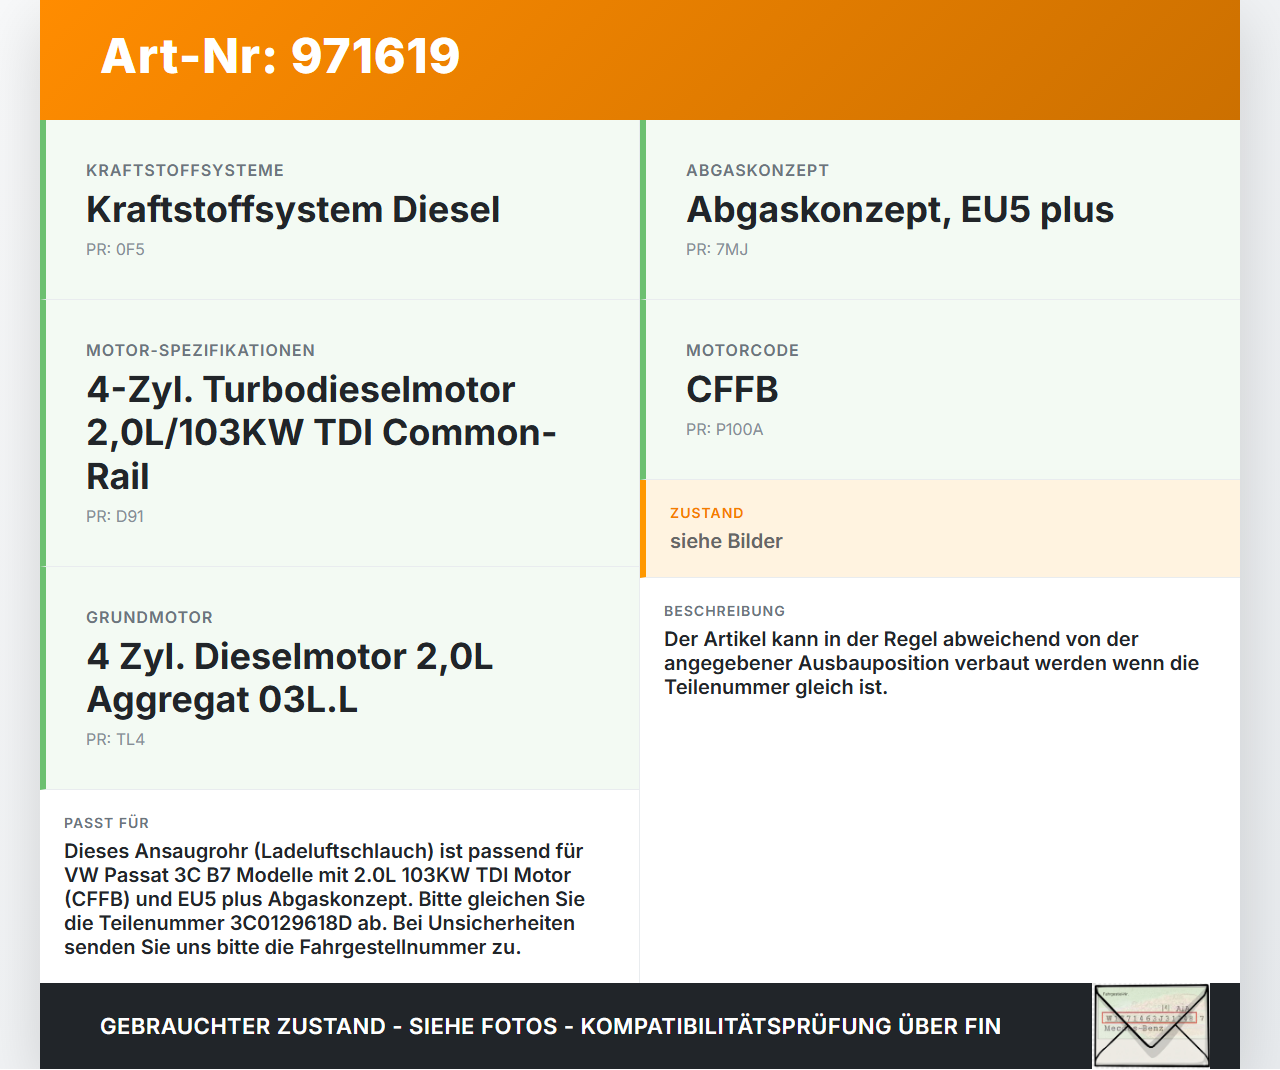This screenshot has width=1280, height=1070.
Task: Click the PR: 7MJ code label
Action: click(x=716, y=249)
